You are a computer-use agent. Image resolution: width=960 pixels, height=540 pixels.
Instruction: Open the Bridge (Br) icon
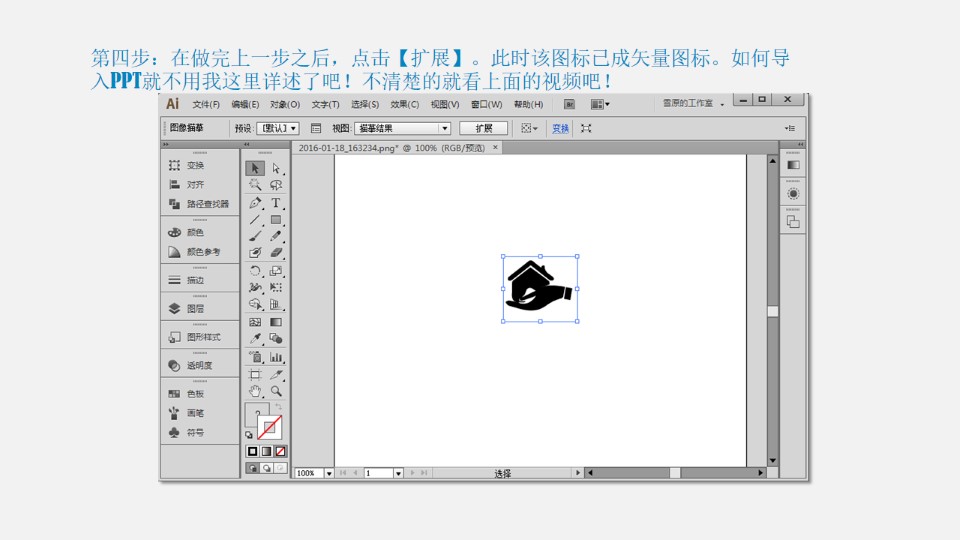569,104
